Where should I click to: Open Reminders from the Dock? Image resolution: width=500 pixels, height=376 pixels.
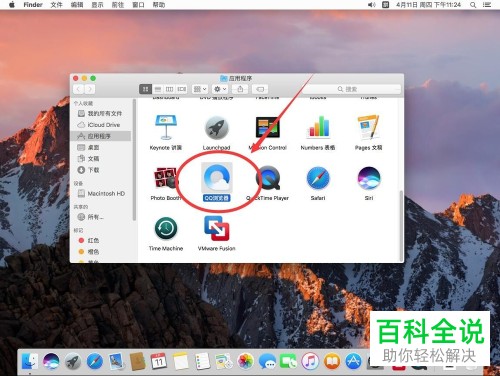[202, 361]
